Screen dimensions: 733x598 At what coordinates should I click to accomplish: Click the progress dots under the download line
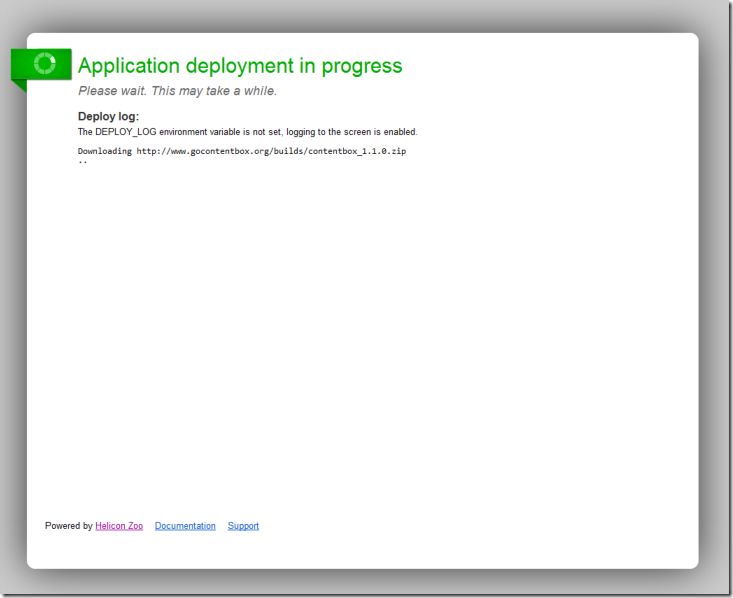pyautogui.click(x=82, y=162)
